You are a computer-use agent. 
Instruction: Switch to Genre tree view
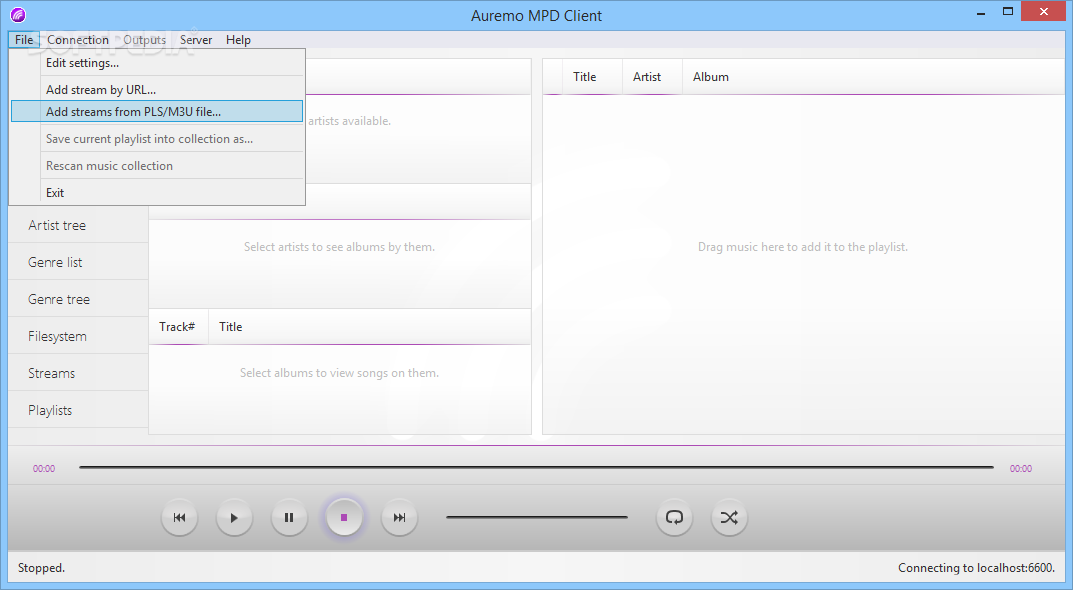tap(79, 299)
